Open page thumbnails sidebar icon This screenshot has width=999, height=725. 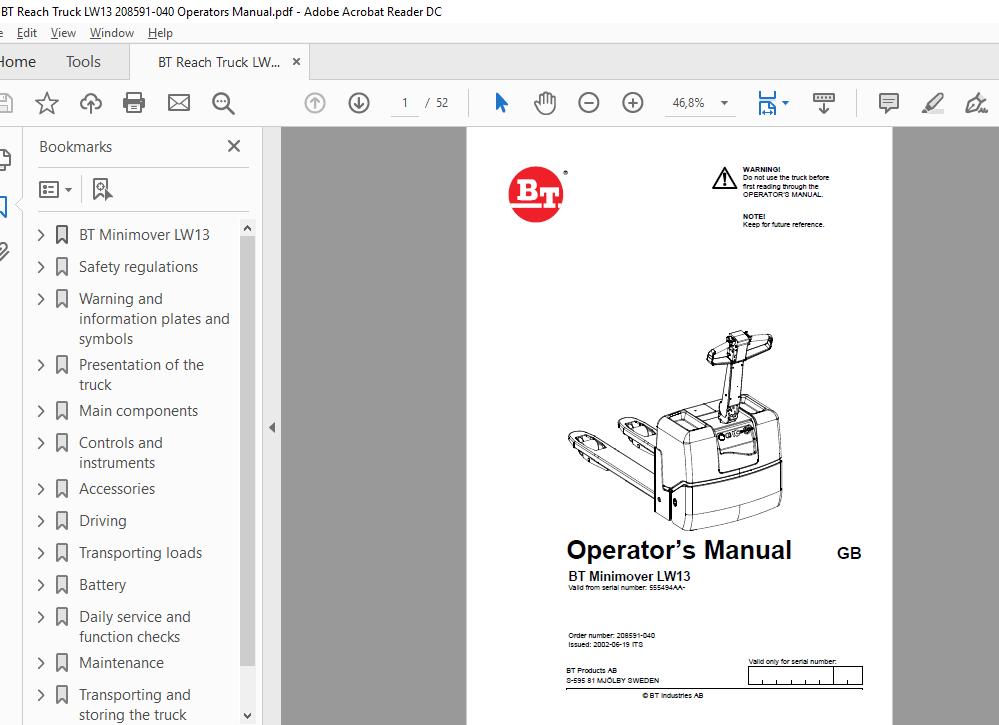point(4,159)
